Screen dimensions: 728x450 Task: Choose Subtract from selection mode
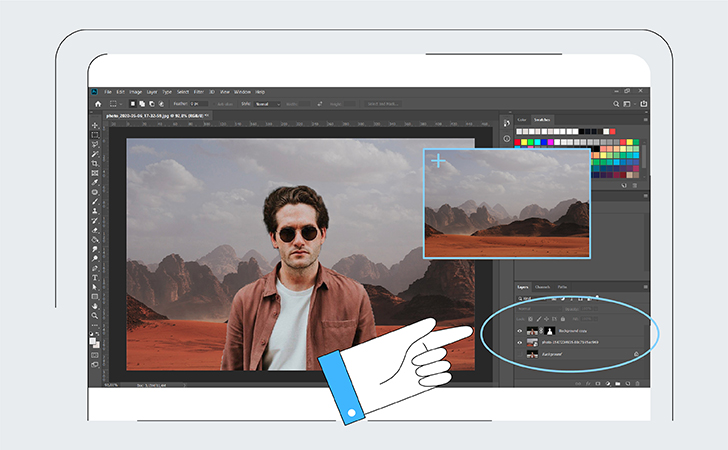pos(151,104)
